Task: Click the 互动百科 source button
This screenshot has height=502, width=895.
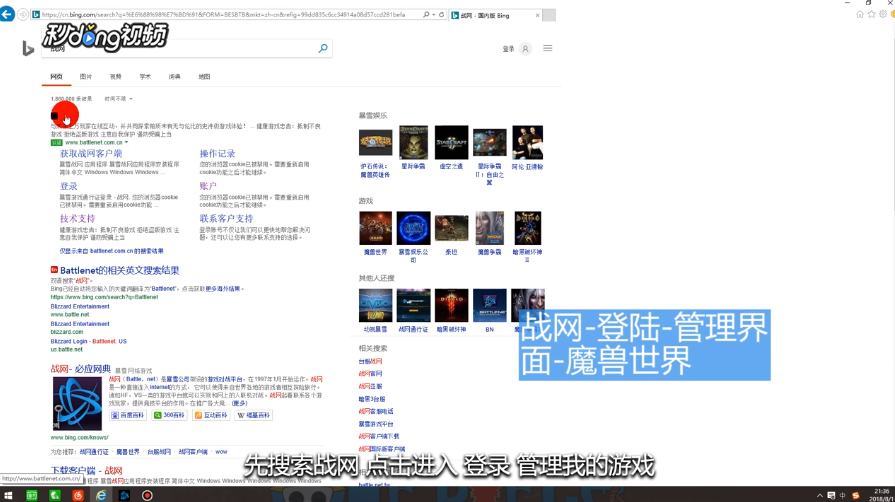Action: 211,415
